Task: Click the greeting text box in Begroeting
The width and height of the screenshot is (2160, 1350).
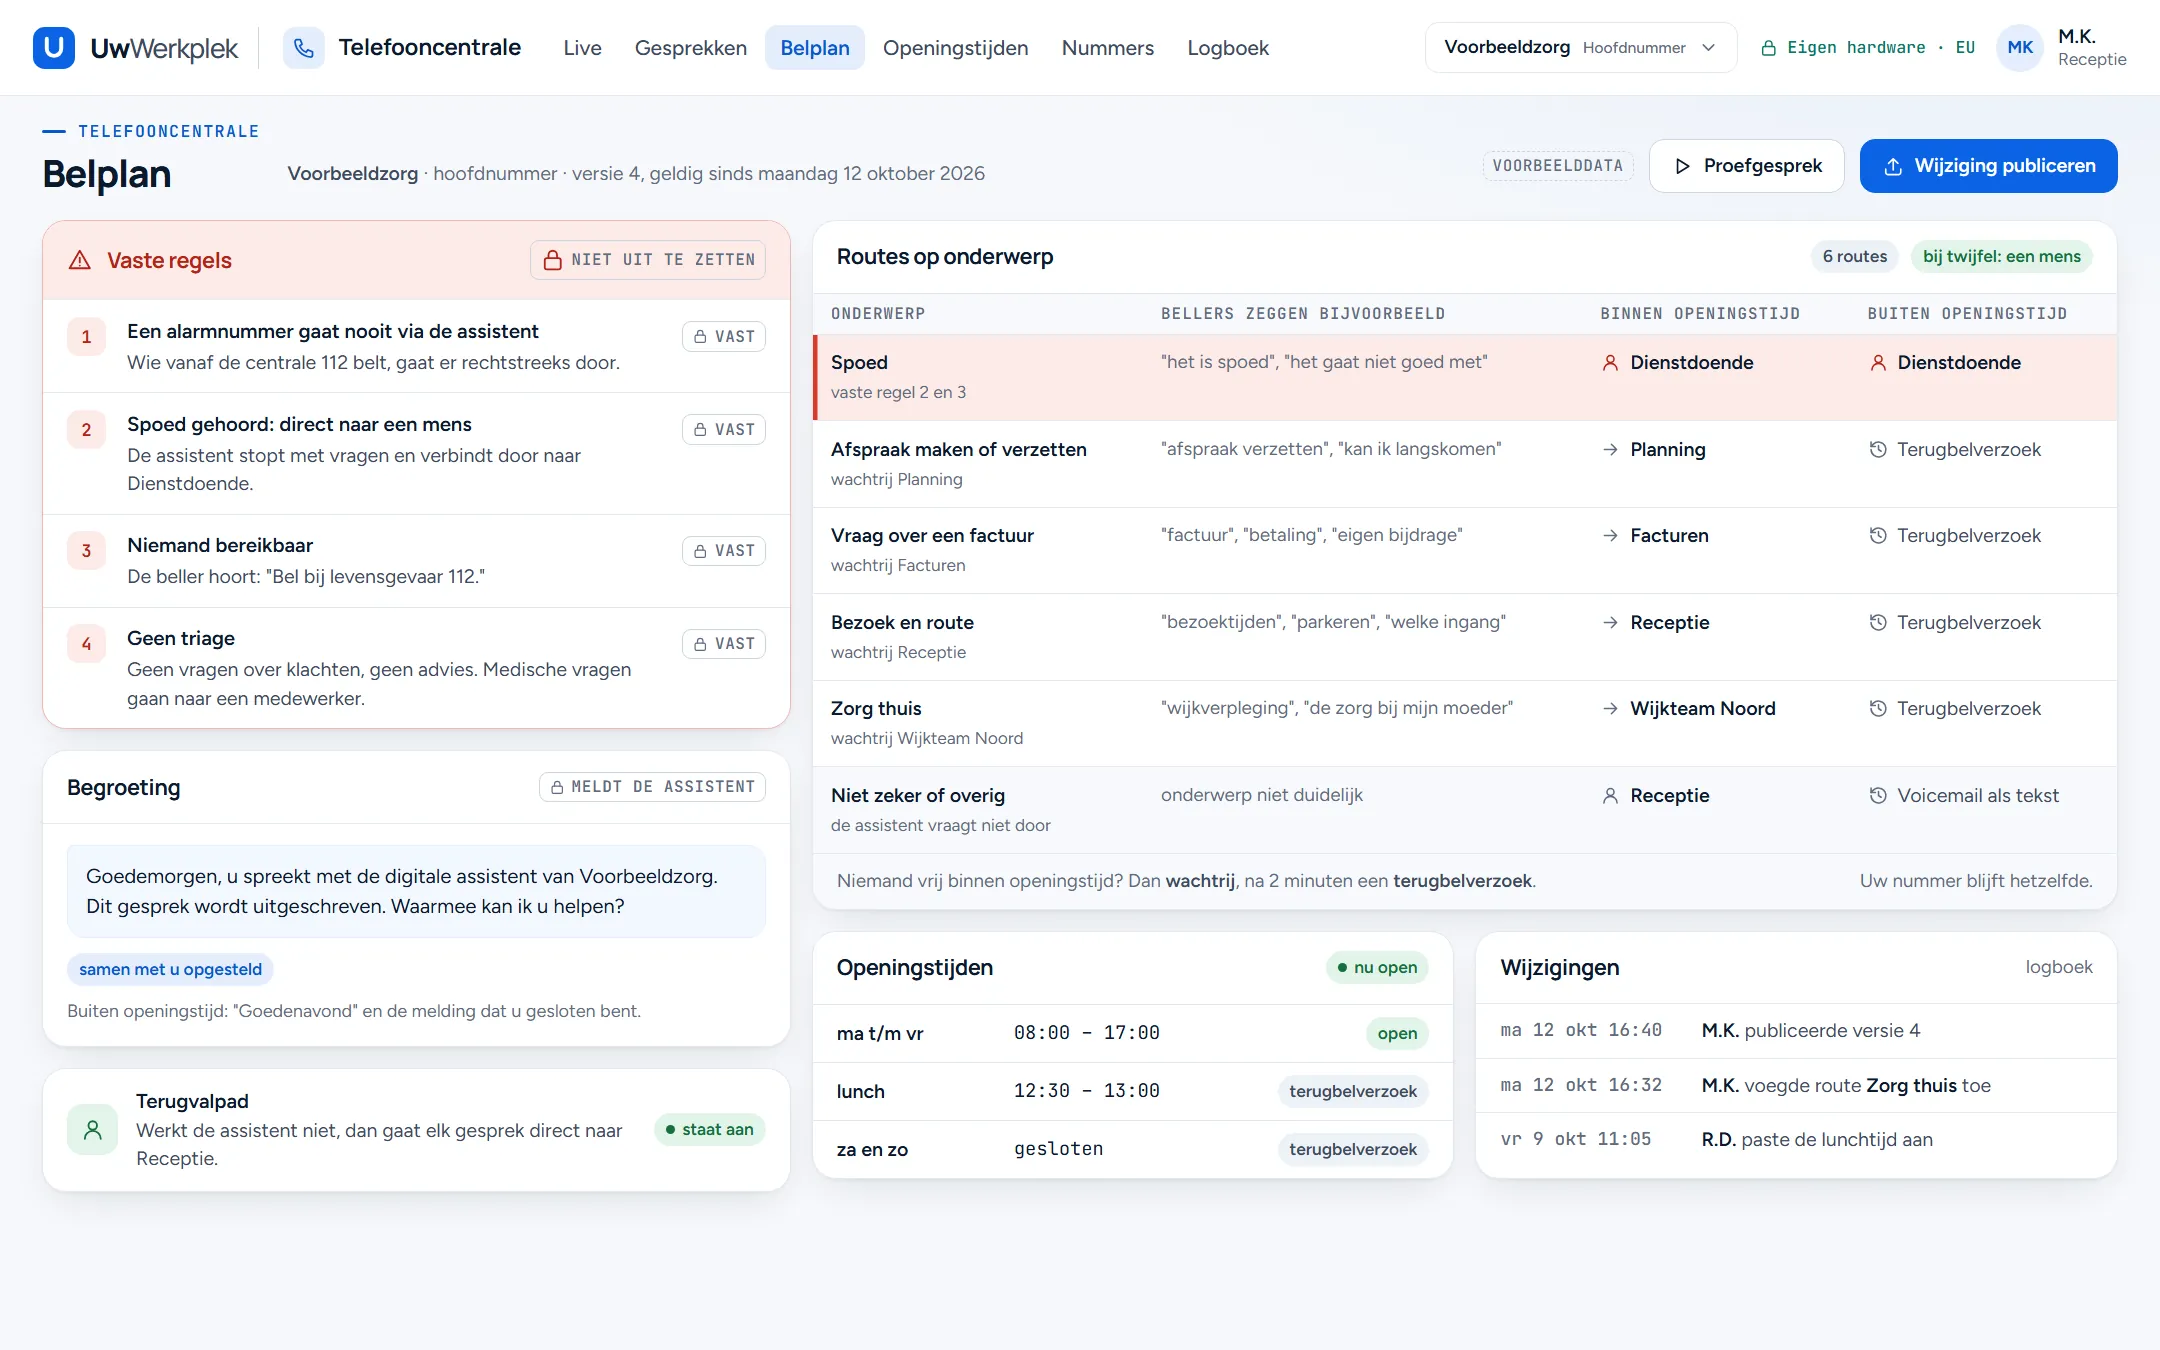Action: [x=416, y=892]
